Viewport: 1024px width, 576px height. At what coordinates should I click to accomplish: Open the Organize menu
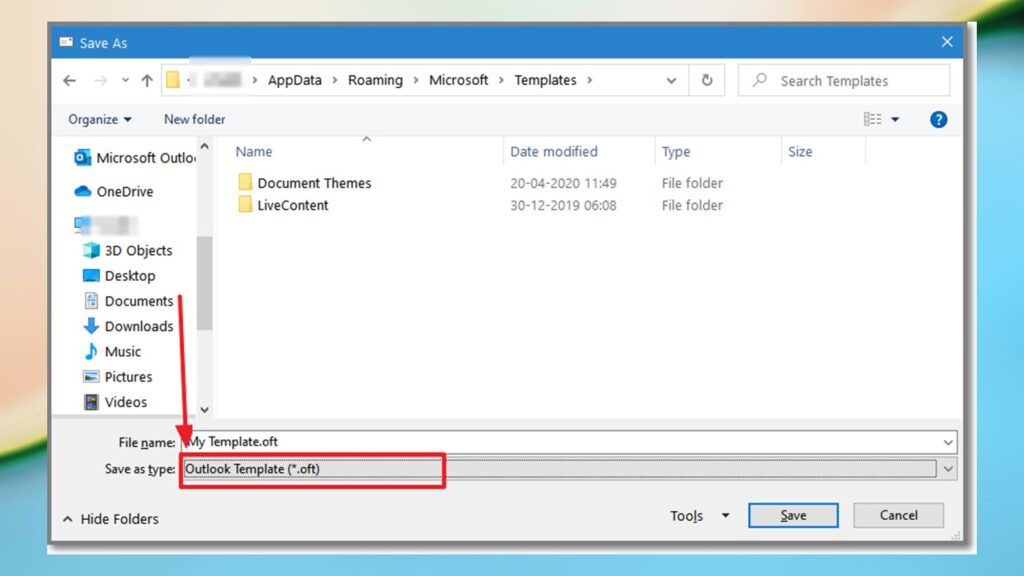click(x=100, y=120)
